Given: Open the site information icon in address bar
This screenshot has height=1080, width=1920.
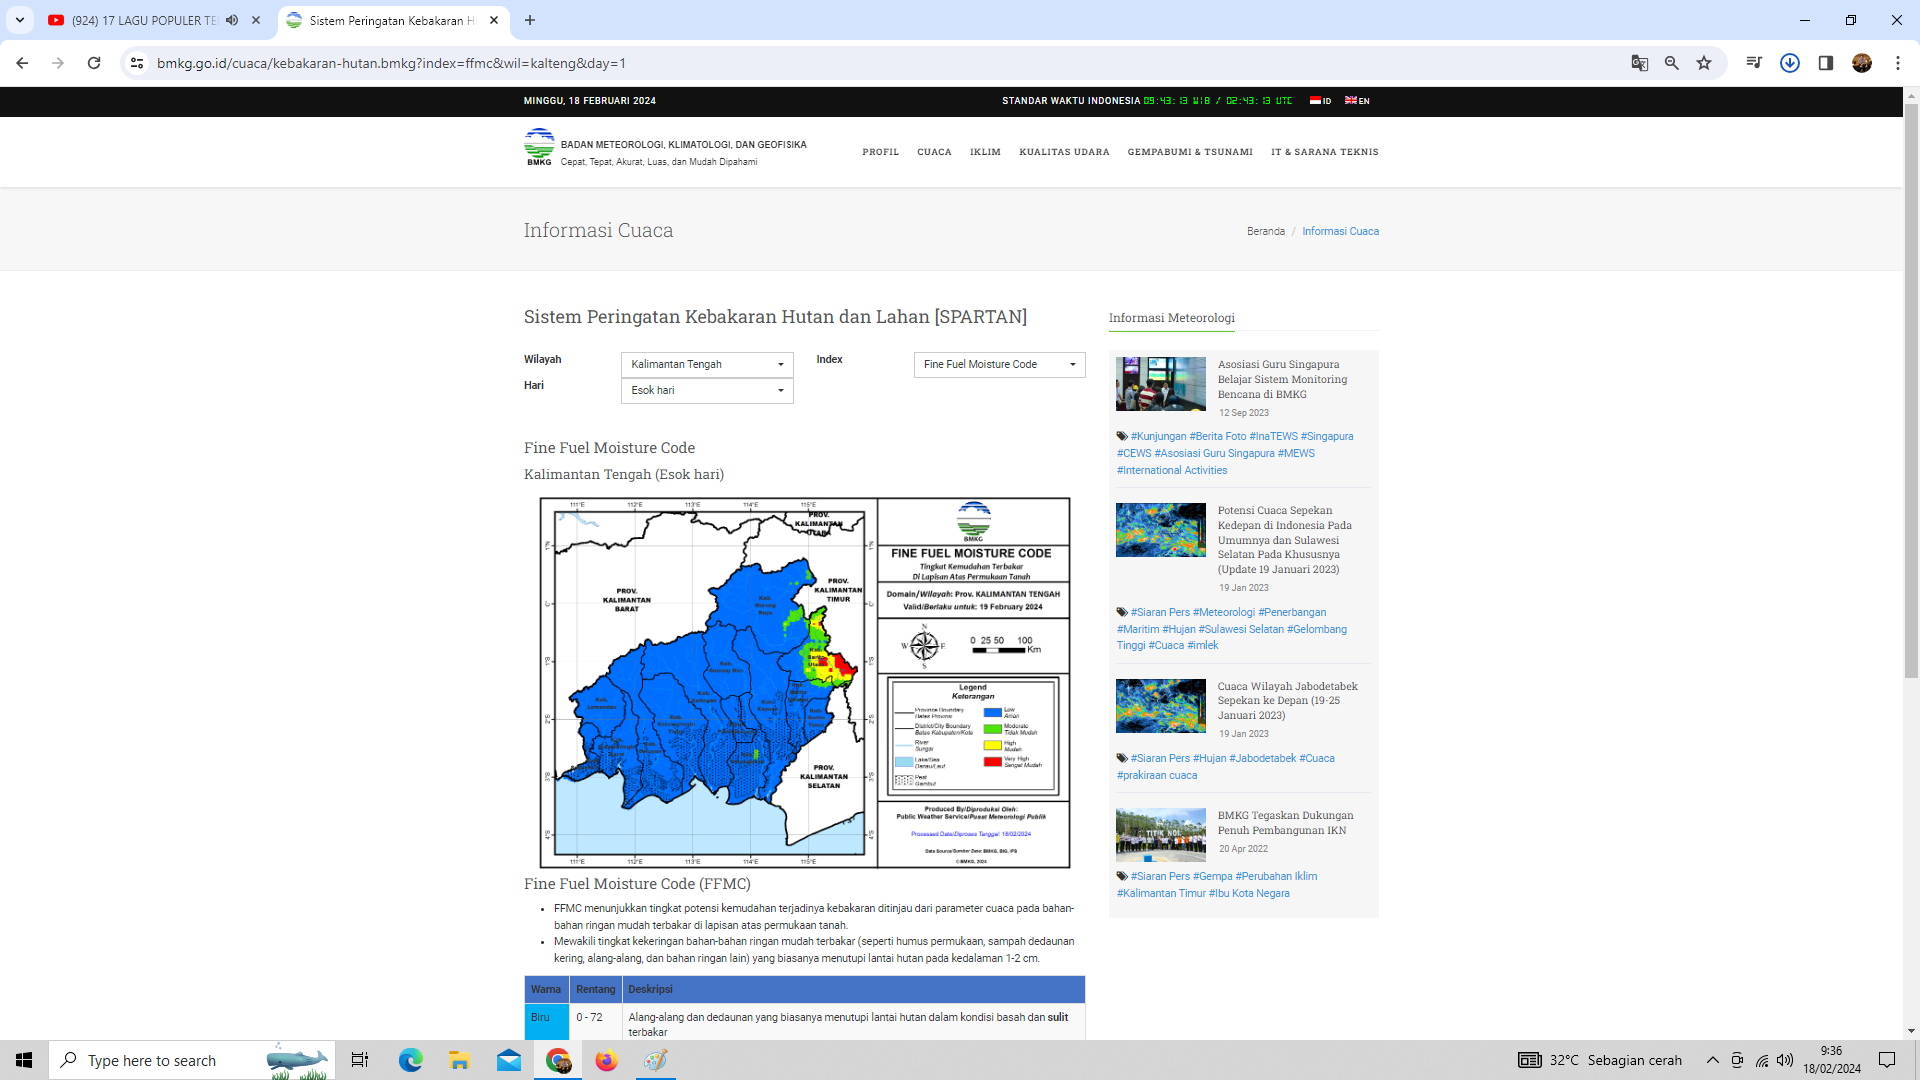Looking at the screenshot, I should point(137,63).
